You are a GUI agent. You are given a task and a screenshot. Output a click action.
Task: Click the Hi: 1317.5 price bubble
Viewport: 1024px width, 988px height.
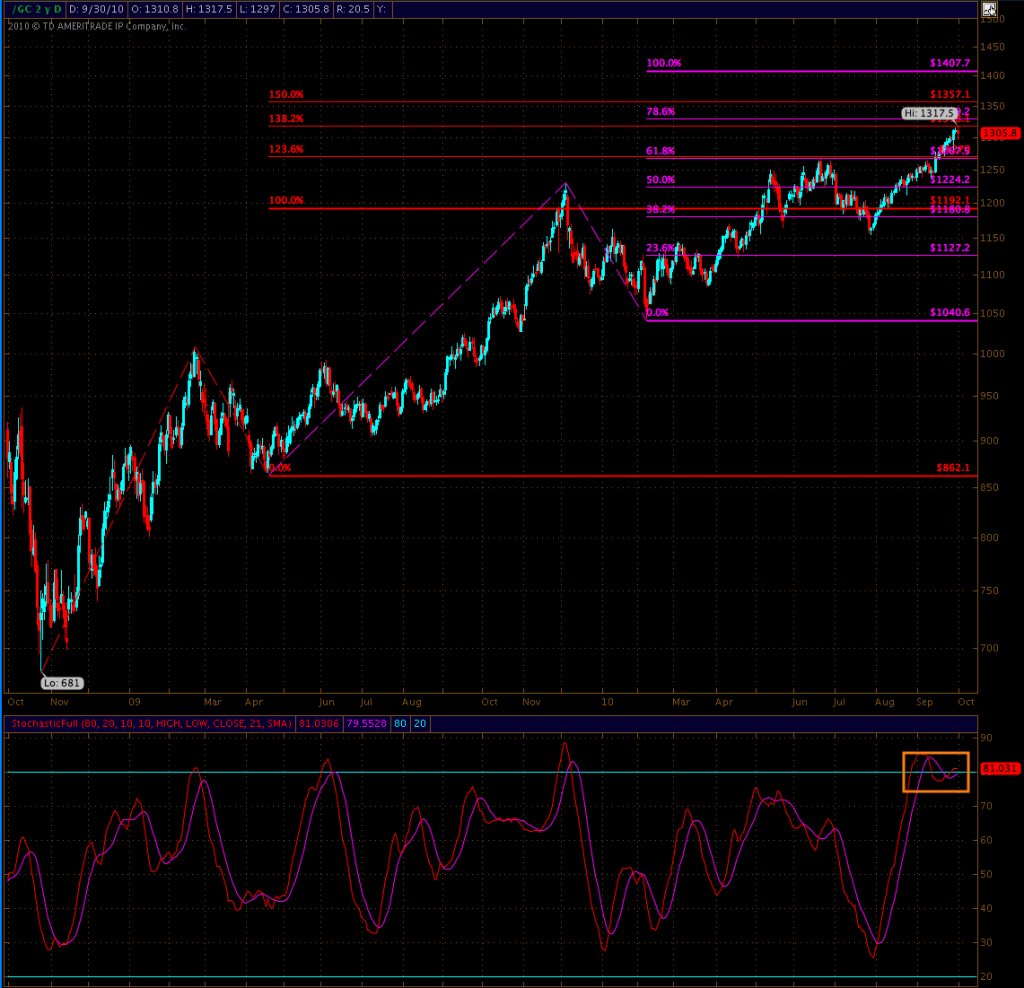point(930,113)
